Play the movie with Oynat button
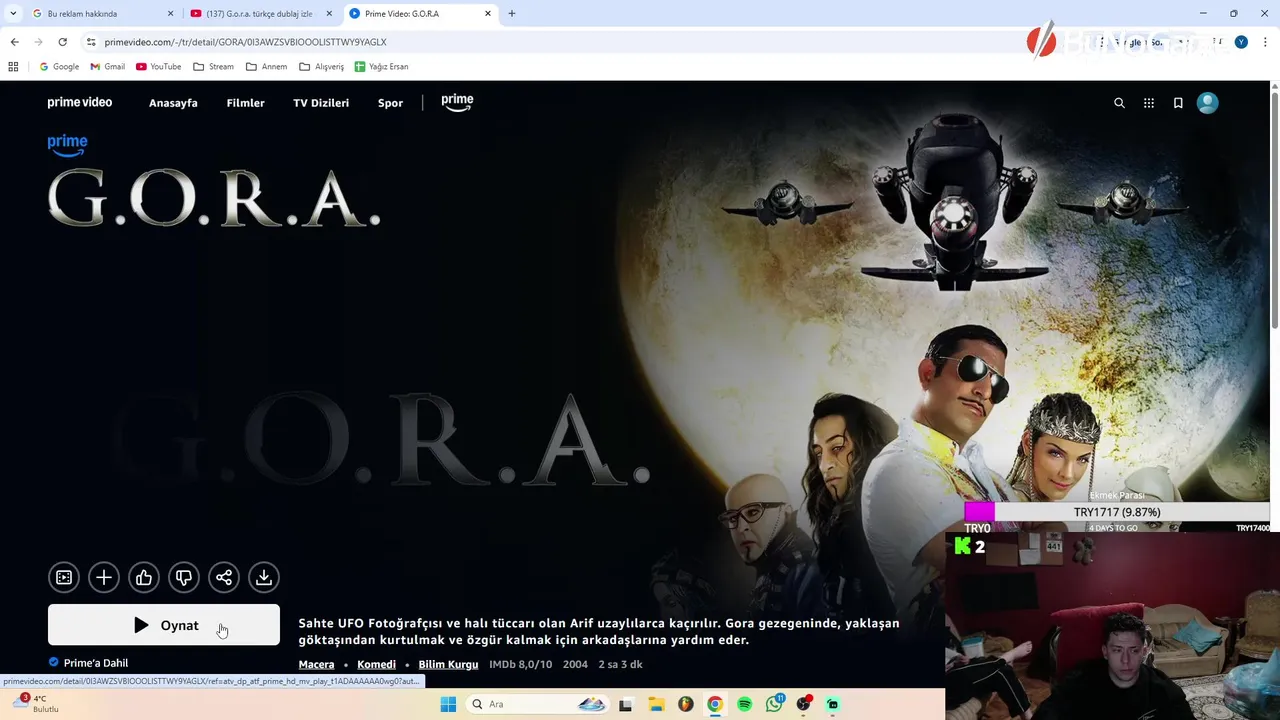The image size is (1280, 720). (x=164, y=625)
